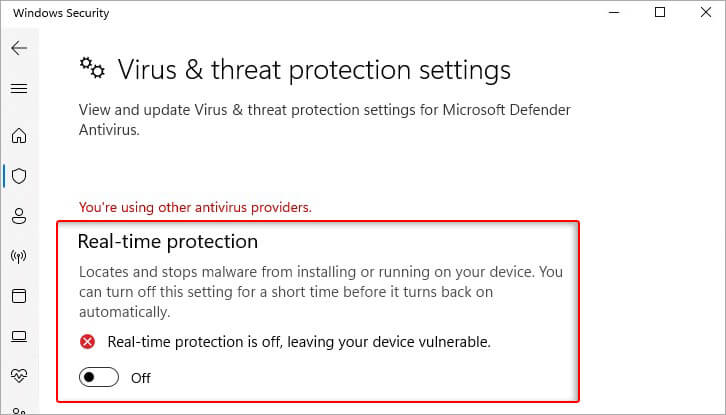
Task: Select the Virus & threat protection shield icon
Action: tap(19, 176)
